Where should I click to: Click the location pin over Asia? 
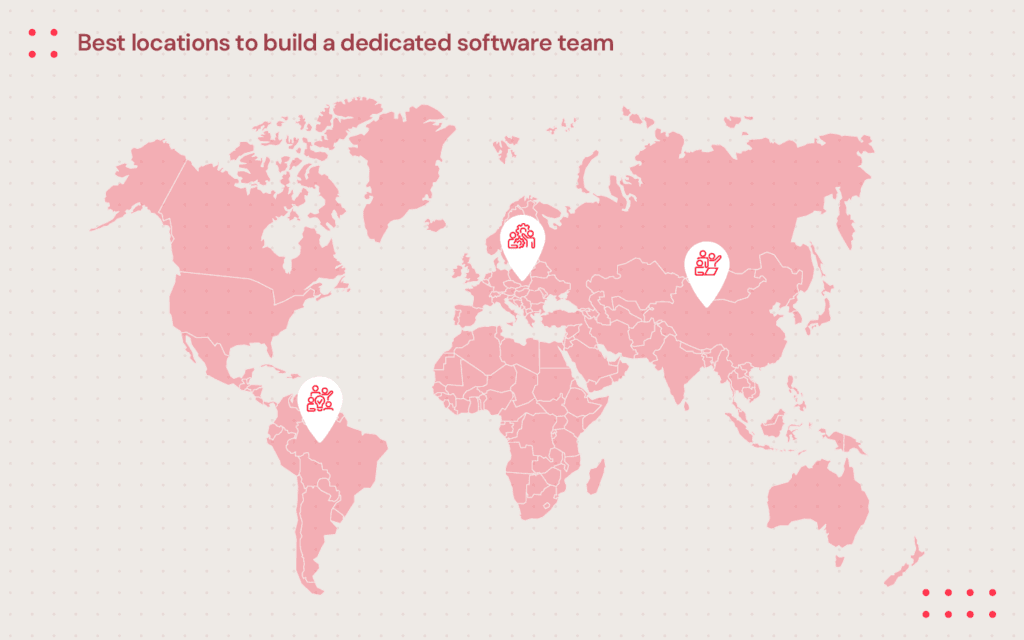tap(707, 274)
